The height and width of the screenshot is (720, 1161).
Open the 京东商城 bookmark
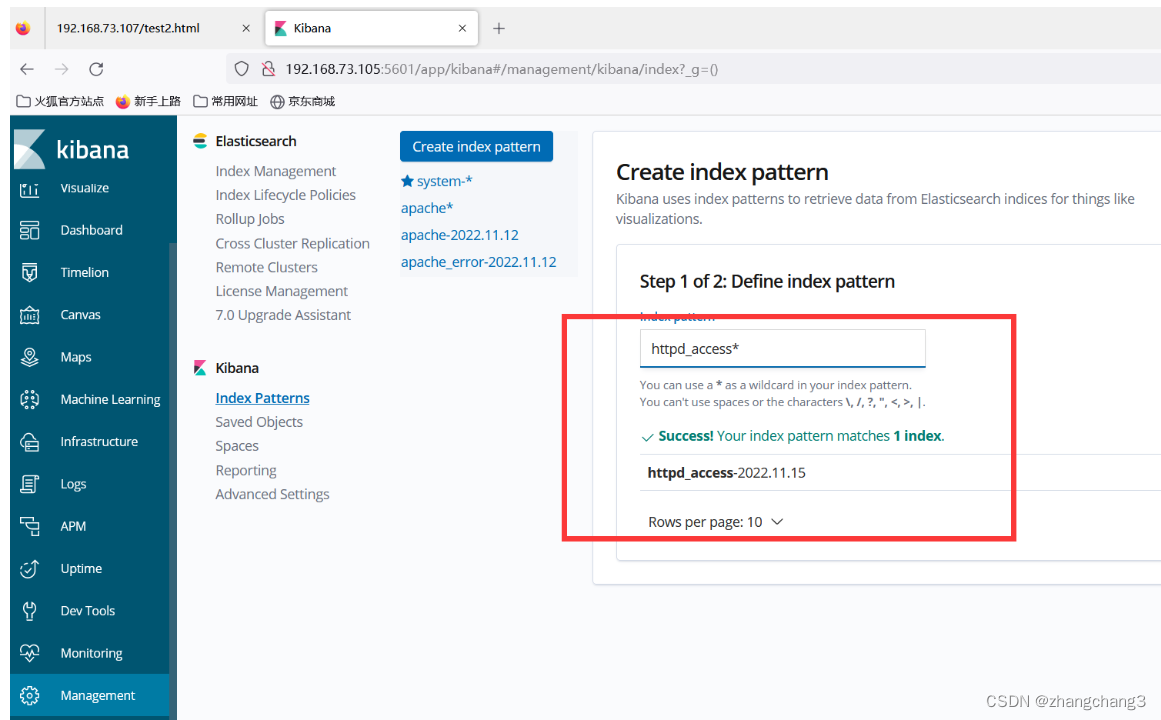tap(303, 101)
